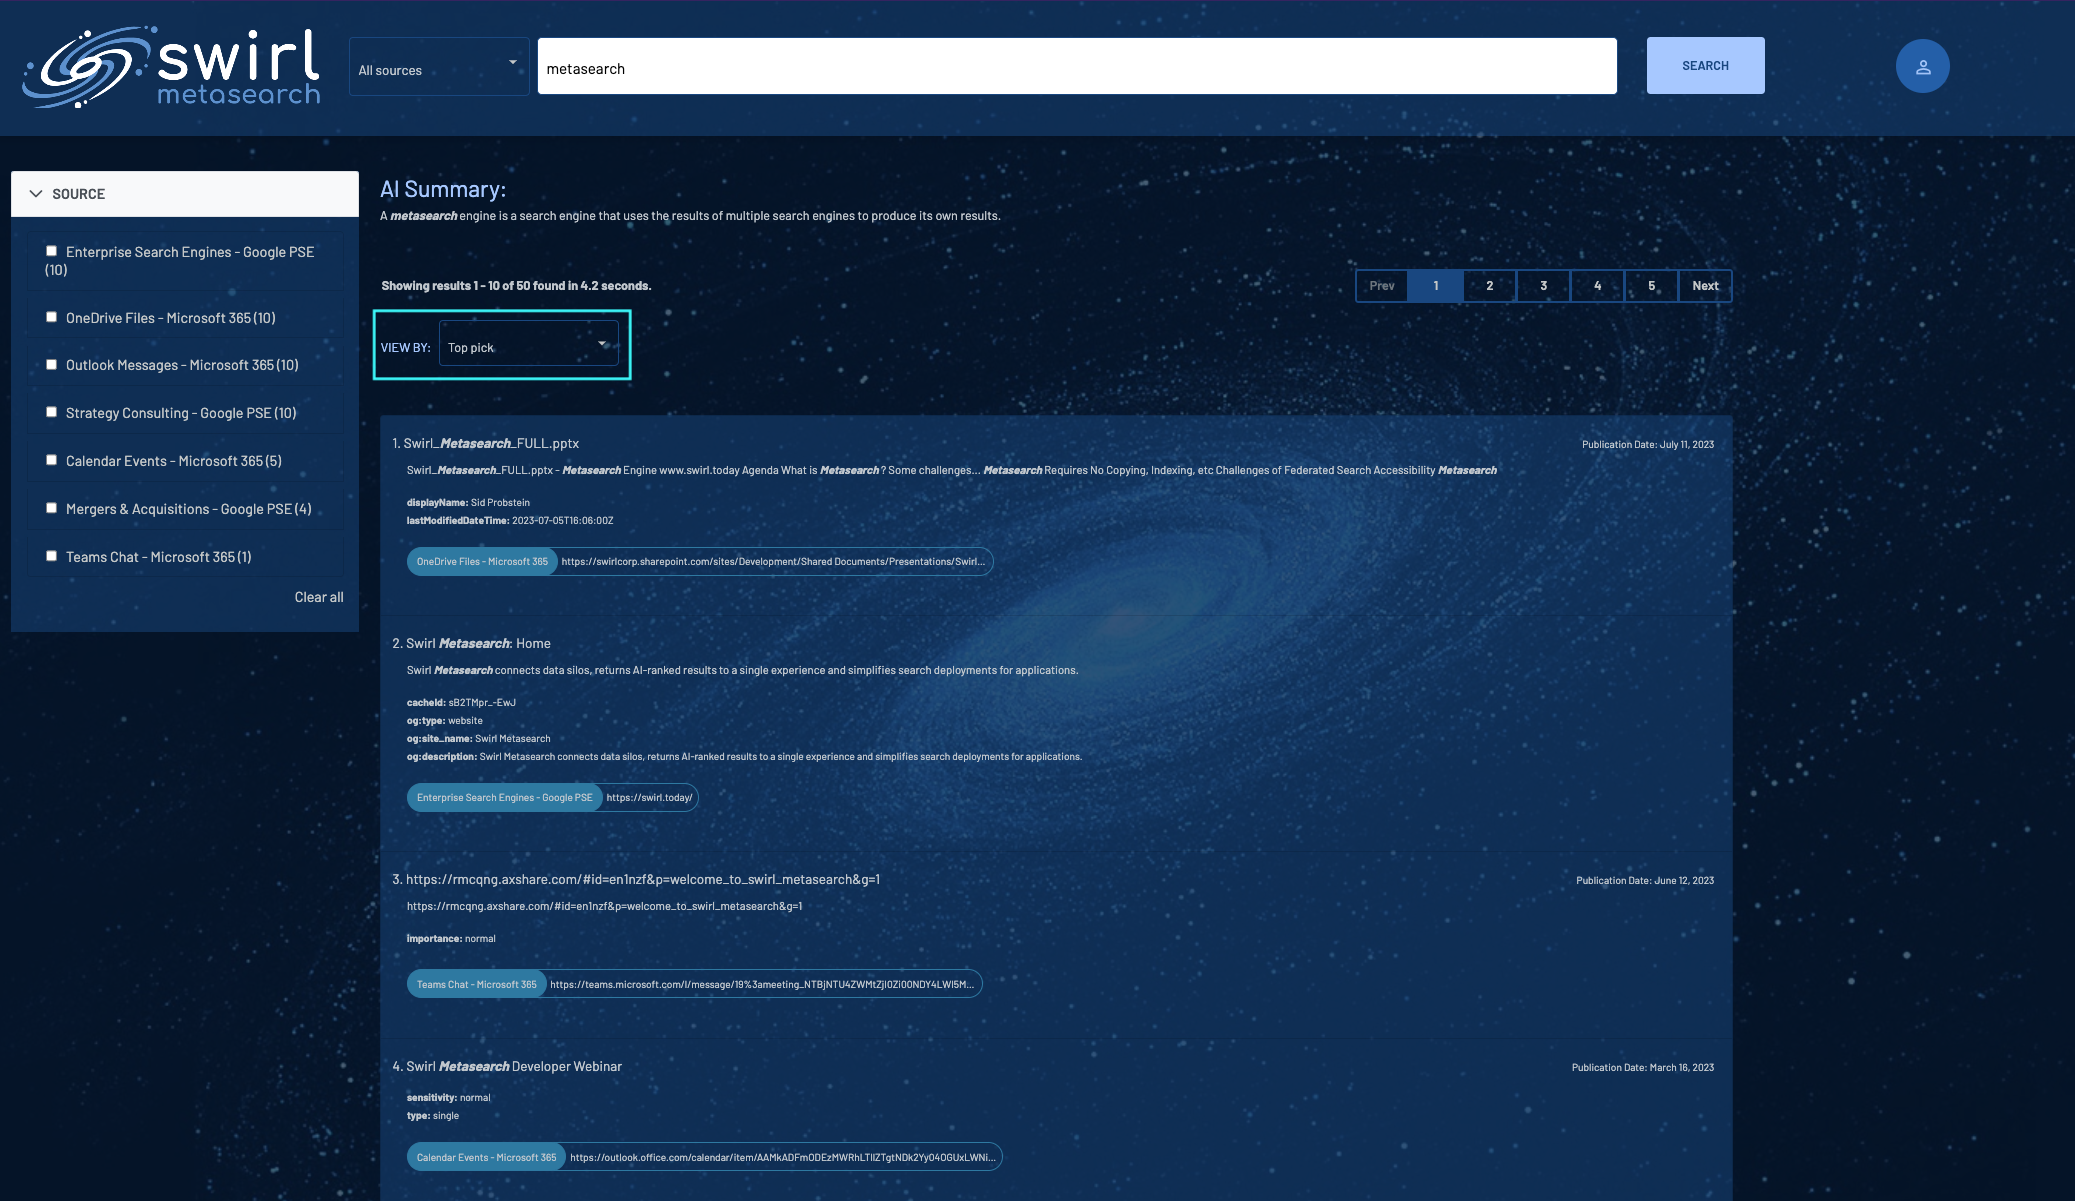Go to page 2 of results

tap(1489, 285)
